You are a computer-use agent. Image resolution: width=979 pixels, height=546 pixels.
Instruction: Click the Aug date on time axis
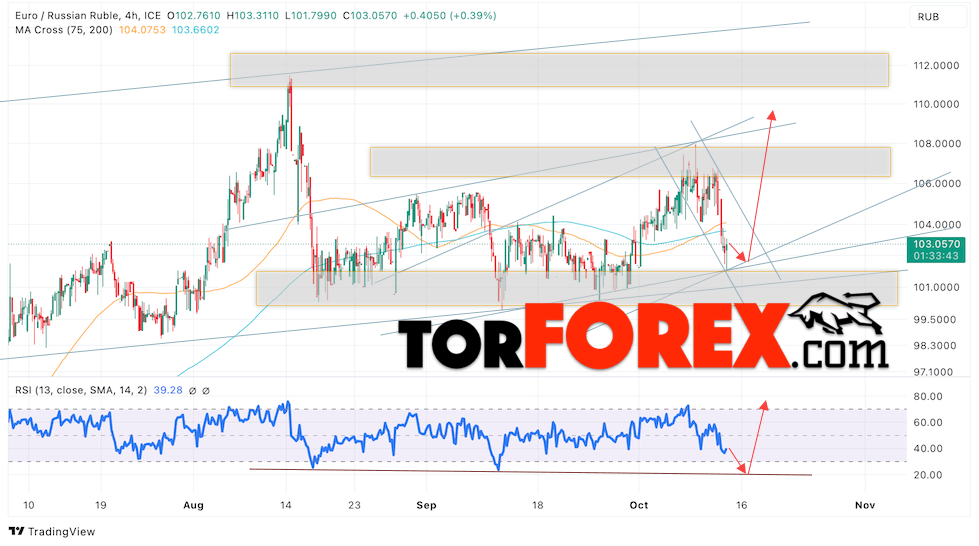pos(194,505)
